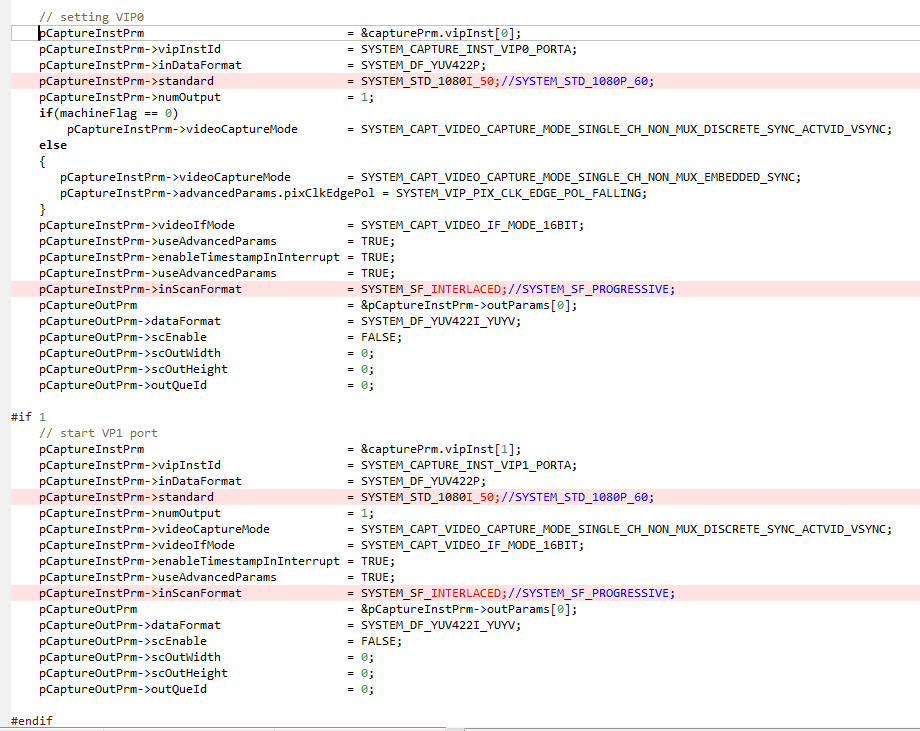Click 'SYSTEM_VIP_PIX_CLK_EDGE_POL_FALLING;' value
Viewport: 920px width, 731px height.
click(521, 193)
